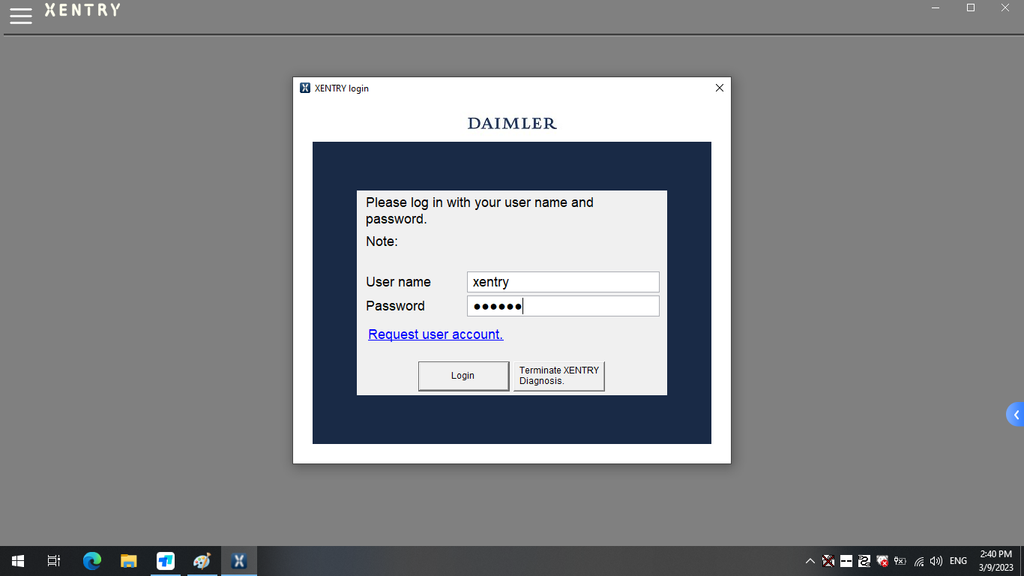Expand the blue side panel arrow
1024x576 pixels.
[1015, 414]
